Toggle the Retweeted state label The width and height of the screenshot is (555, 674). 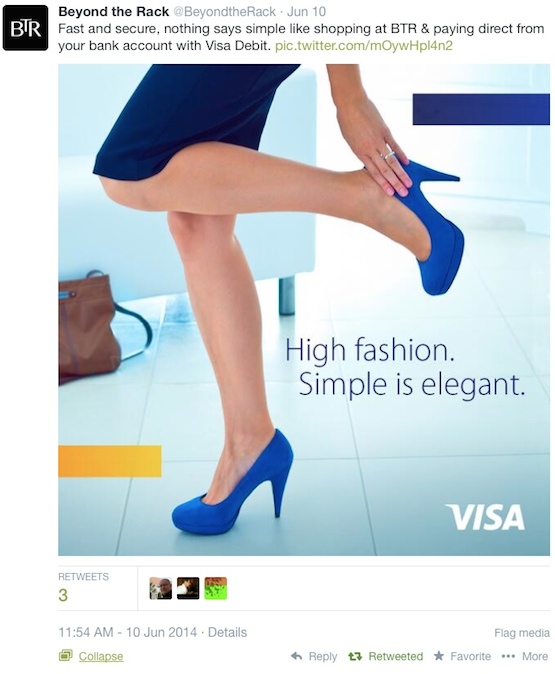[396, 656]
